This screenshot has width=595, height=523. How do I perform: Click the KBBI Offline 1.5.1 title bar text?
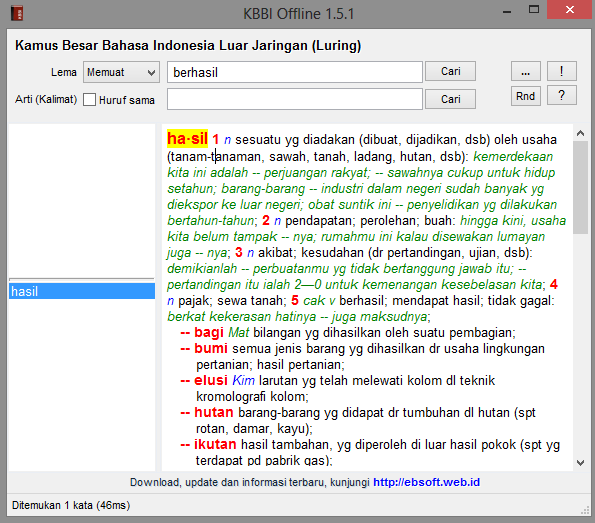pyautogui.click(x=299, y=14)
